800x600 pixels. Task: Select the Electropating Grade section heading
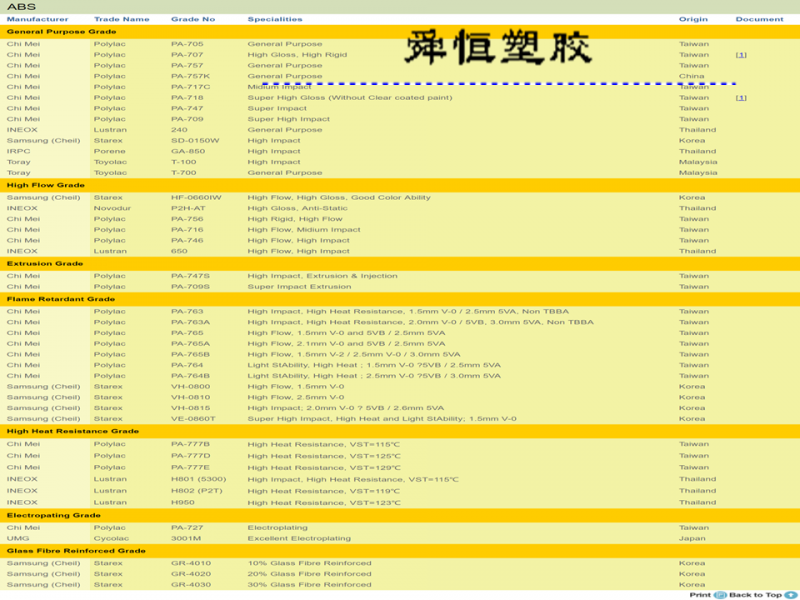tap(54, 515)
